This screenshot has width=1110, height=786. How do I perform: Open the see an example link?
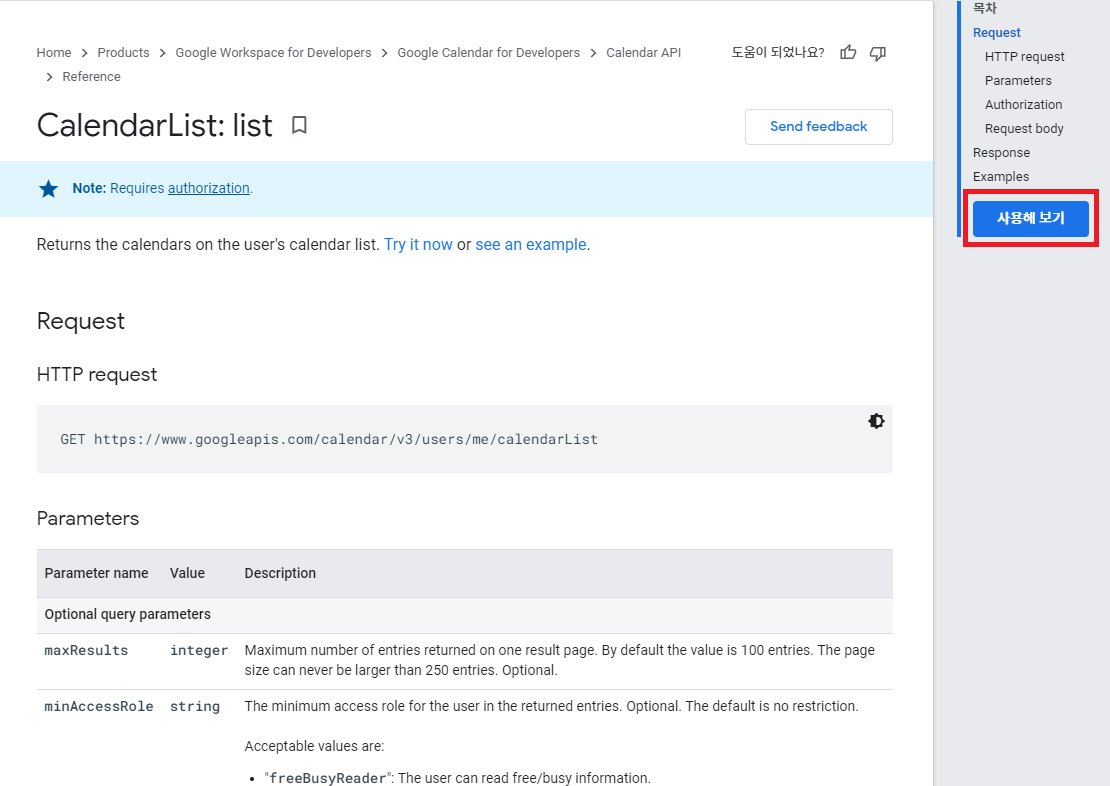(531, 244)
